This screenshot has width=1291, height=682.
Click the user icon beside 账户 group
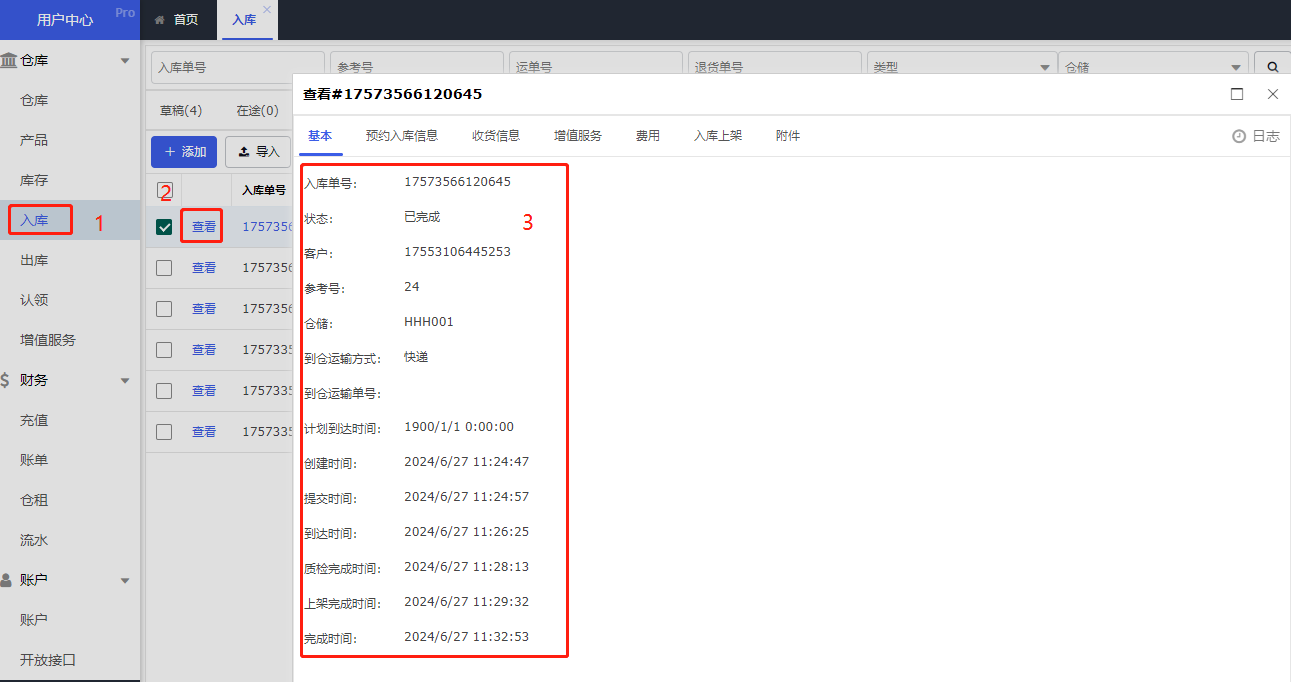(x=7, y=580)
